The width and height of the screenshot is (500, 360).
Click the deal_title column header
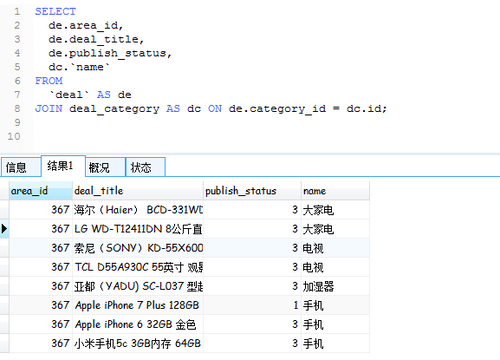[138, 191]
